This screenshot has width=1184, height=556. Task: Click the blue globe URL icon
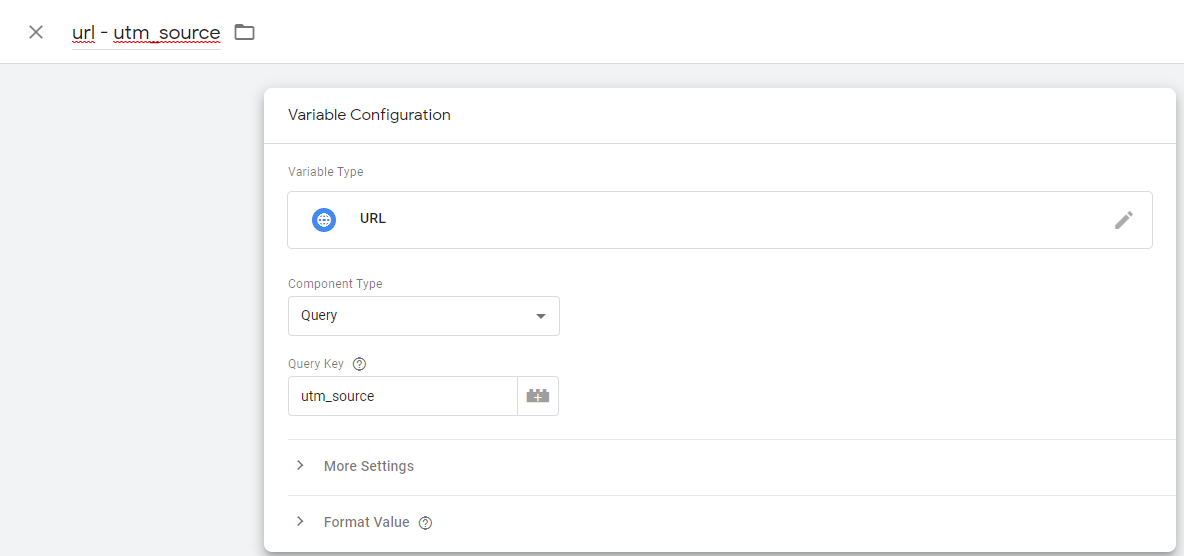point(324,220)
